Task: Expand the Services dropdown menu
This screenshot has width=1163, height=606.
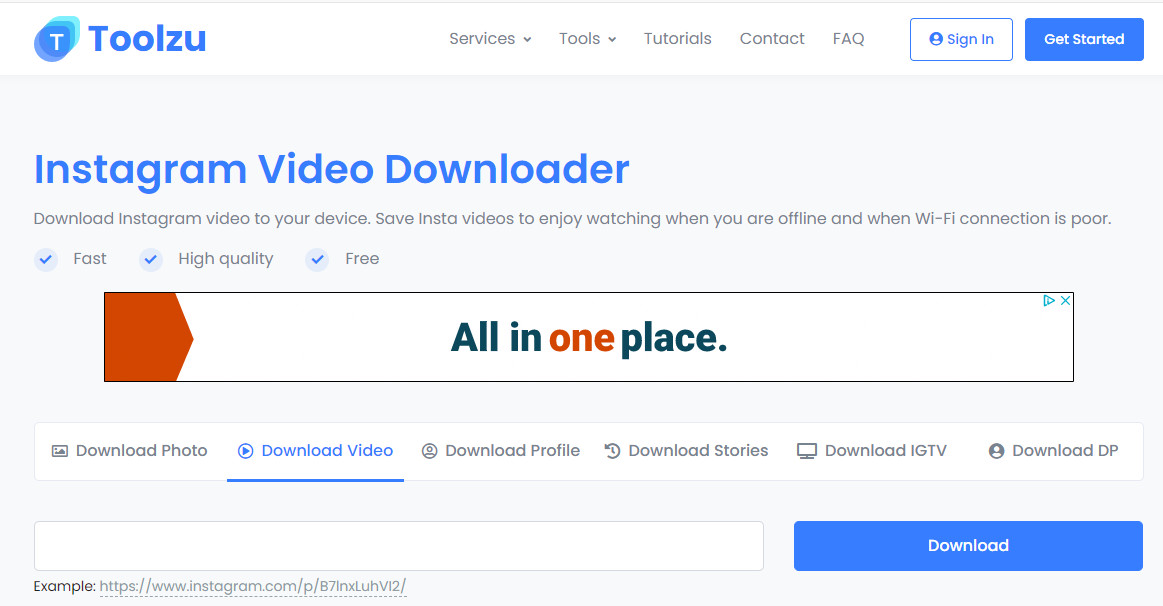Action: point(490,39)
